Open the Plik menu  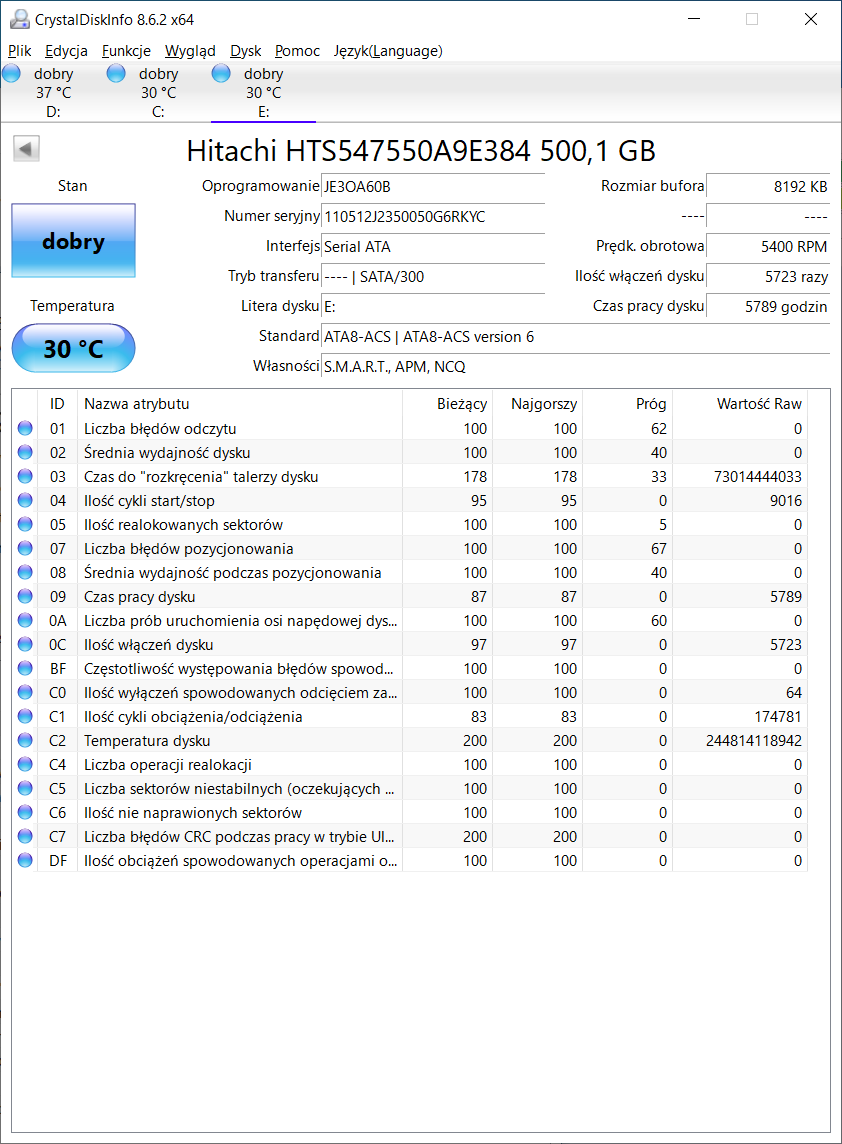click(20, 51)
